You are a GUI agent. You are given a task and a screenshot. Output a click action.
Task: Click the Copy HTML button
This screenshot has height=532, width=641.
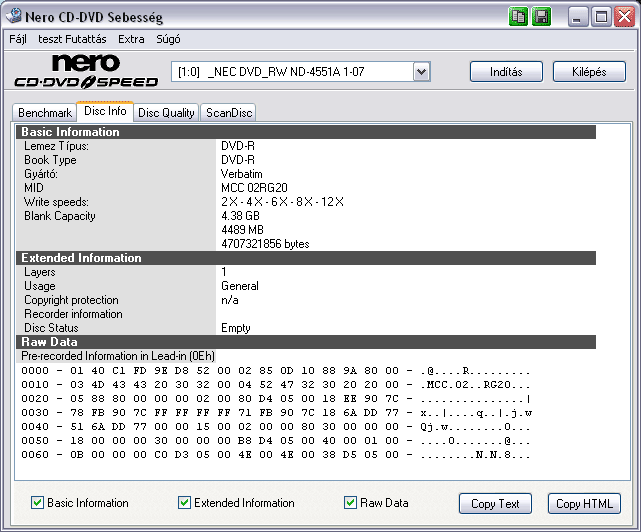(x=584, y=503)
